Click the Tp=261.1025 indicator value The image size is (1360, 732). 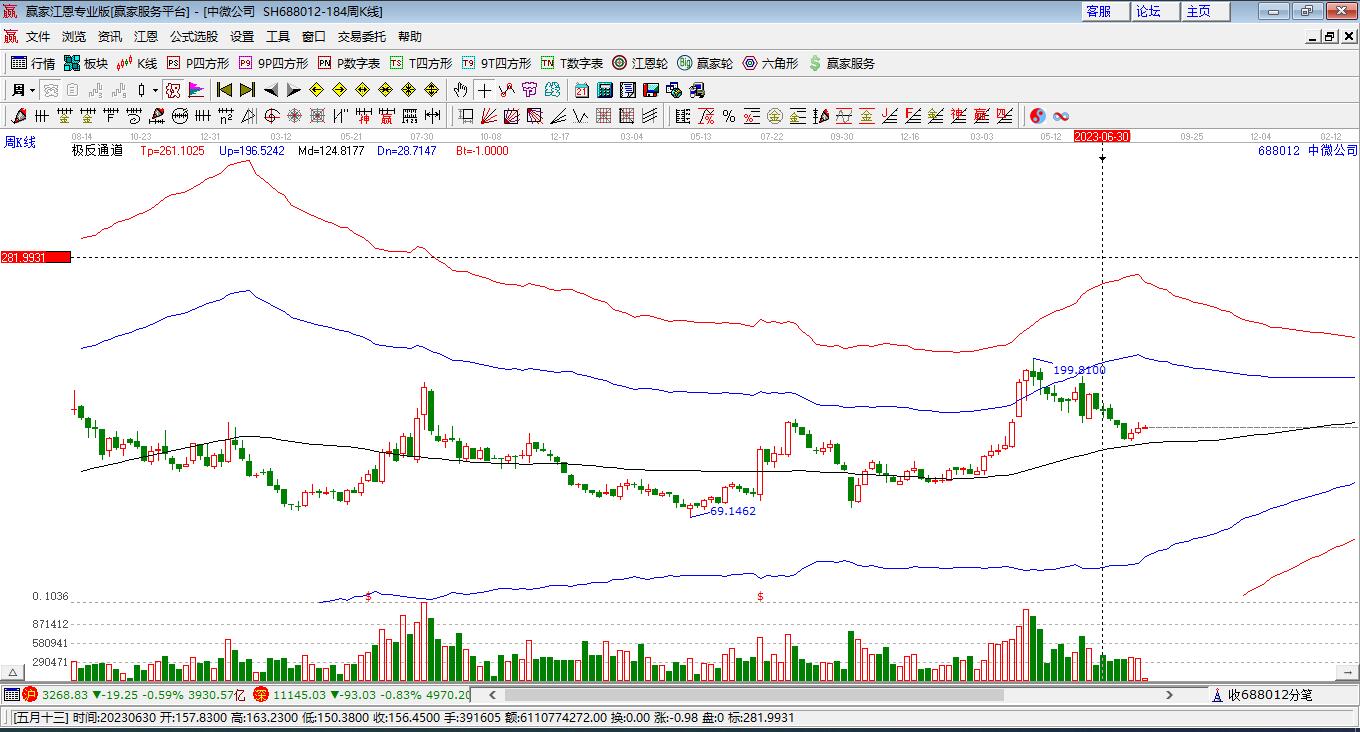(172, 151)
